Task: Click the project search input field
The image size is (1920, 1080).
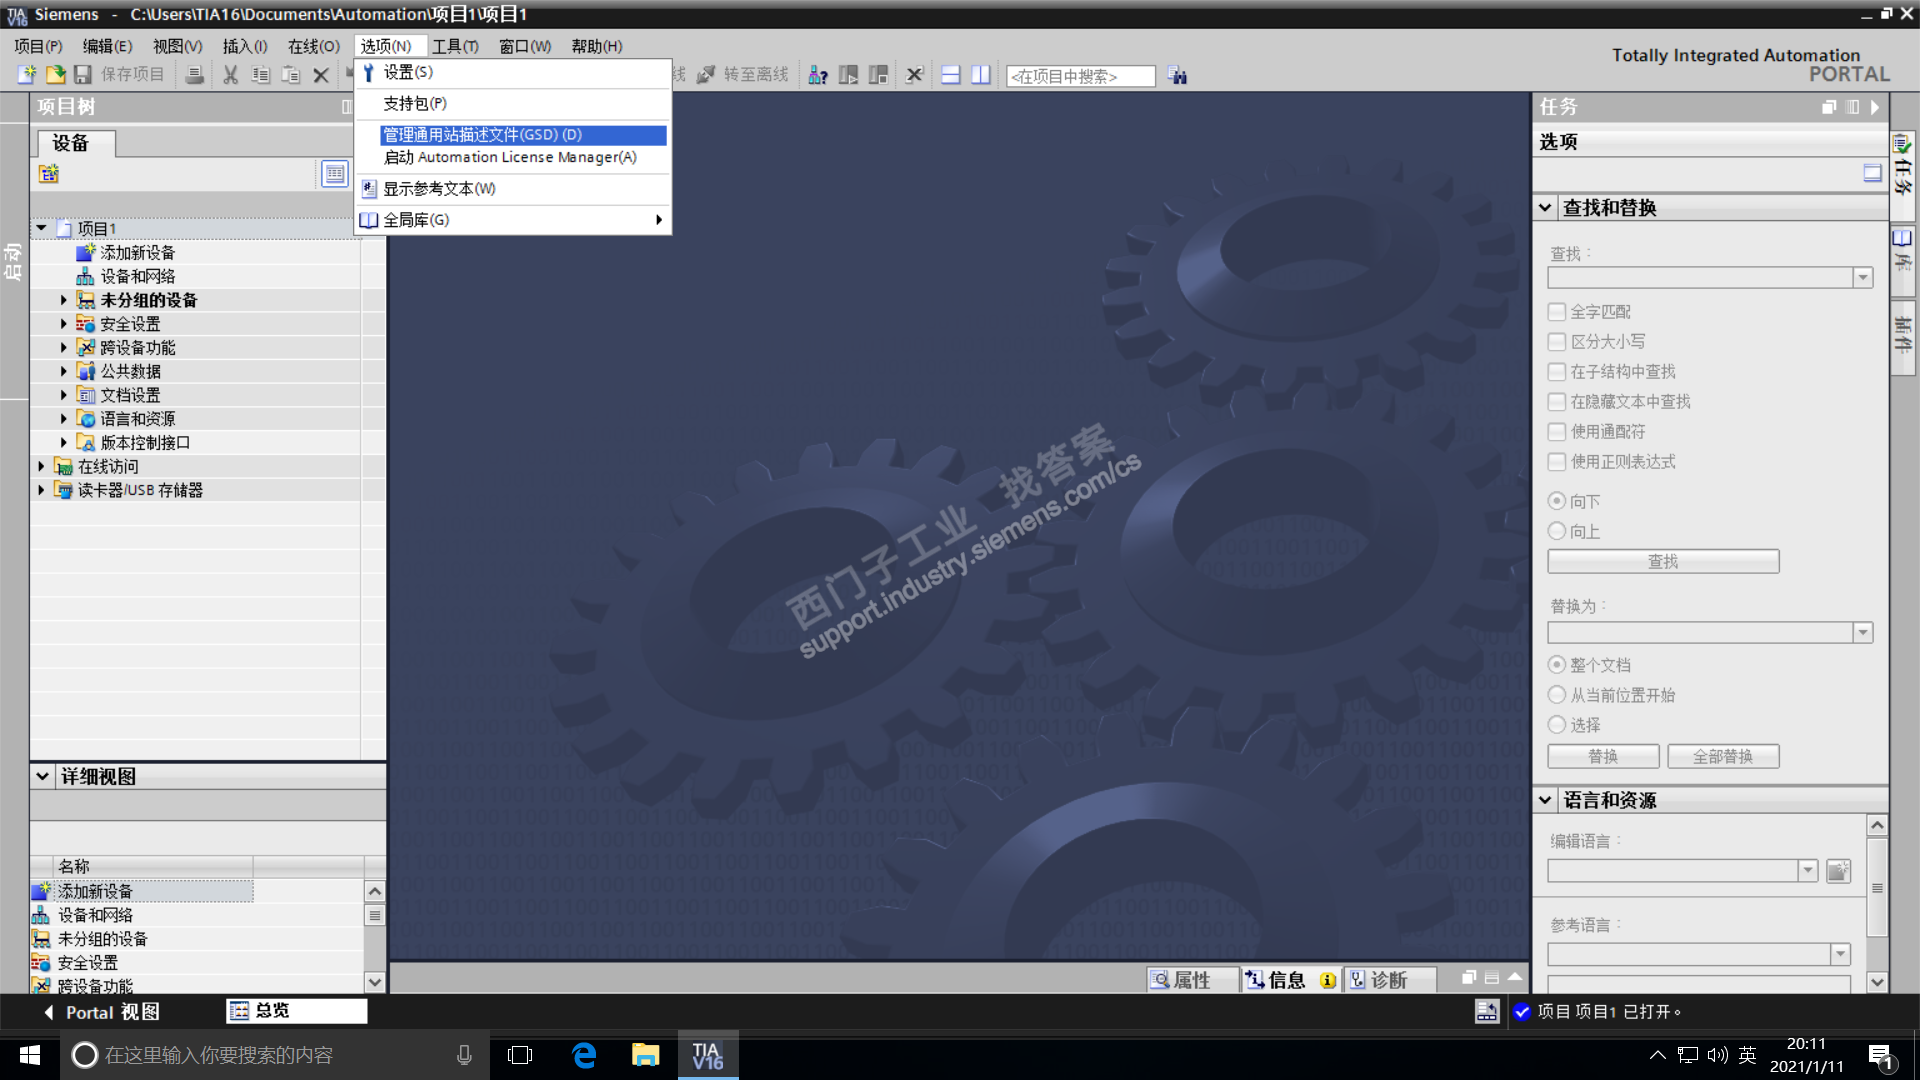Action: click(1079, 76)
